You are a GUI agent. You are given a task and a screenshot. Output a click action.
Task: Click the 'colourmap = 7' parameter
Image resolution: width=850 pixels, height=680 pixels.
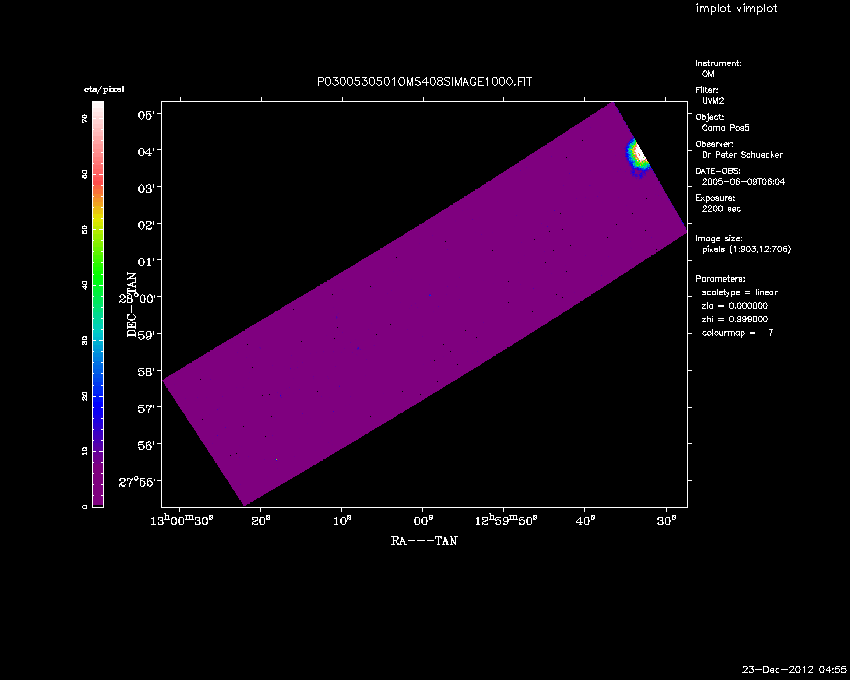737,333
